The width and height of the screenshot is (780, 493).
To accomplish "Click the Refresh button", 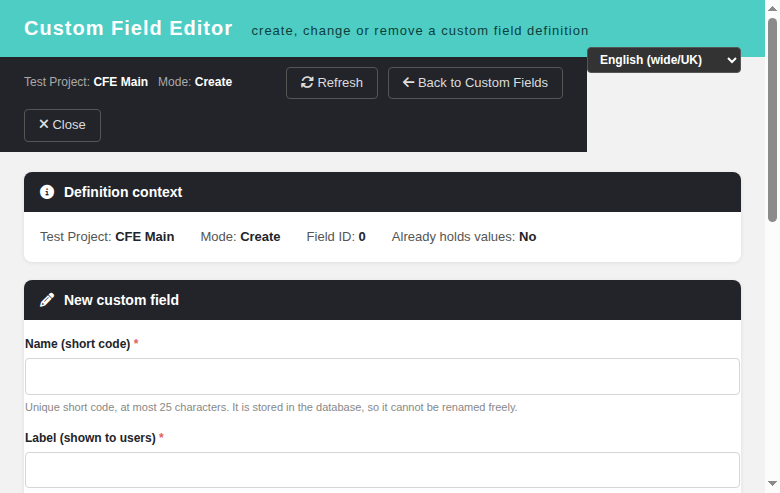I will click(332, 83).
